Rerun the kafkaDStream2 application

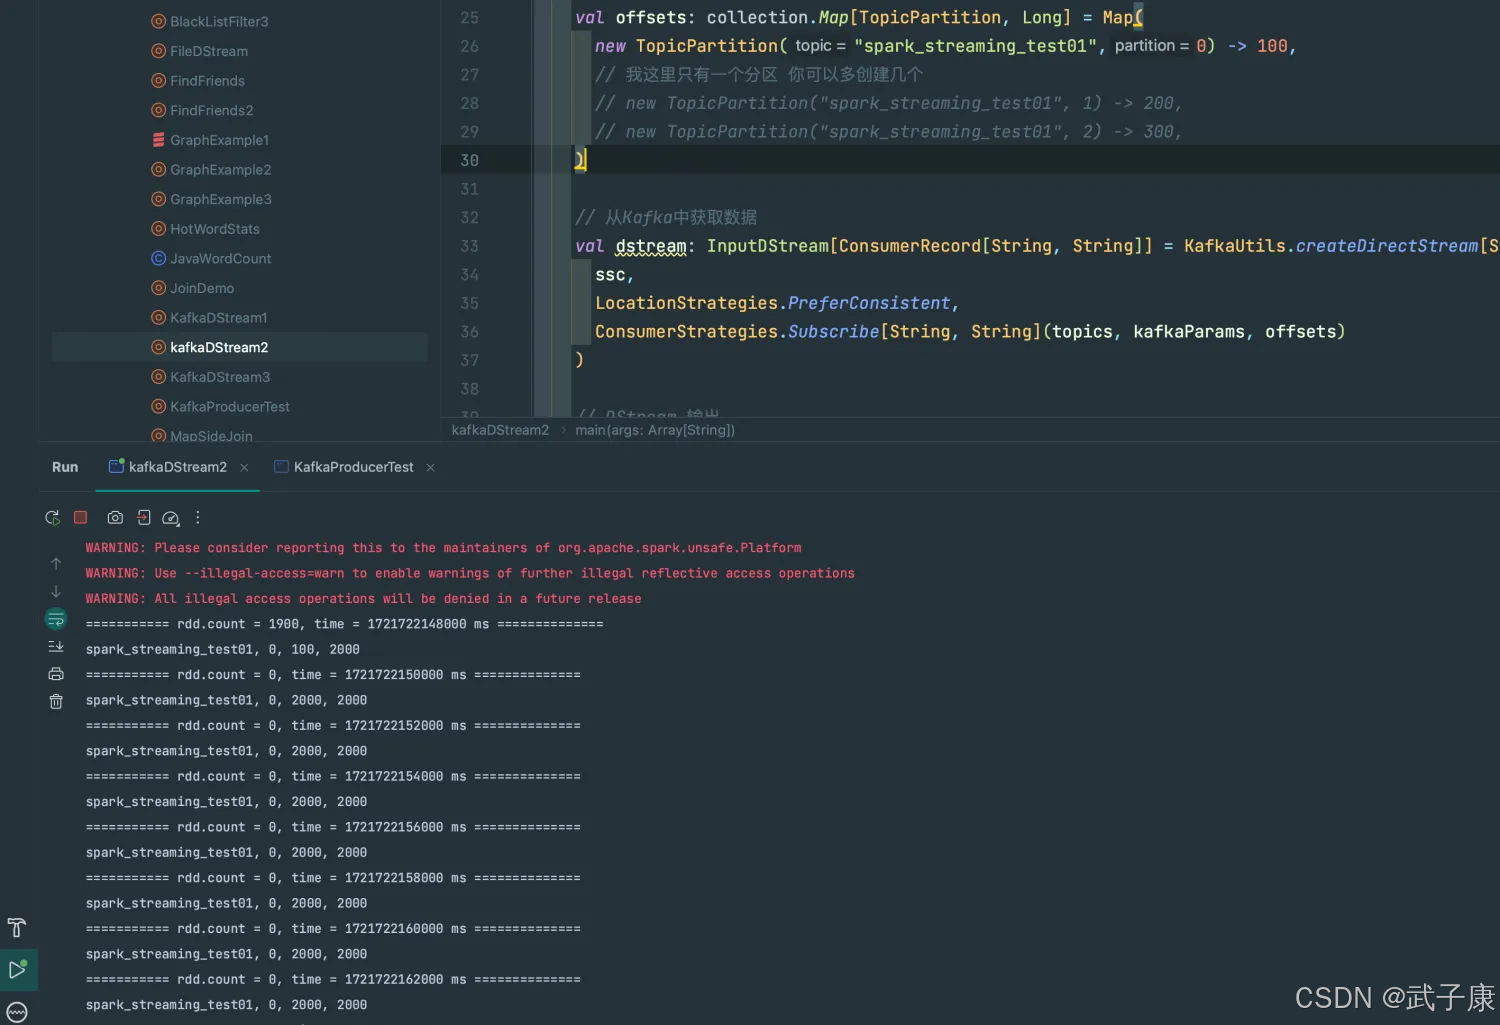tap(52, 518)
